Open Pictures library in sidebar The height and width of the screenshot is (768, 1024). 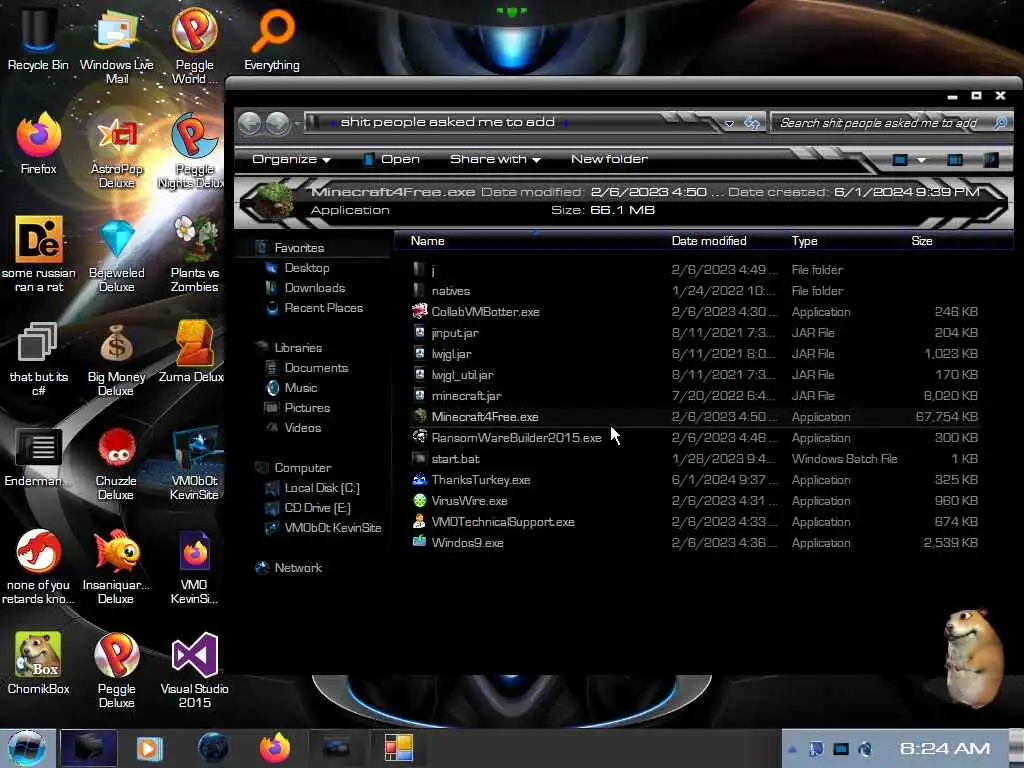tap(306, 408)
